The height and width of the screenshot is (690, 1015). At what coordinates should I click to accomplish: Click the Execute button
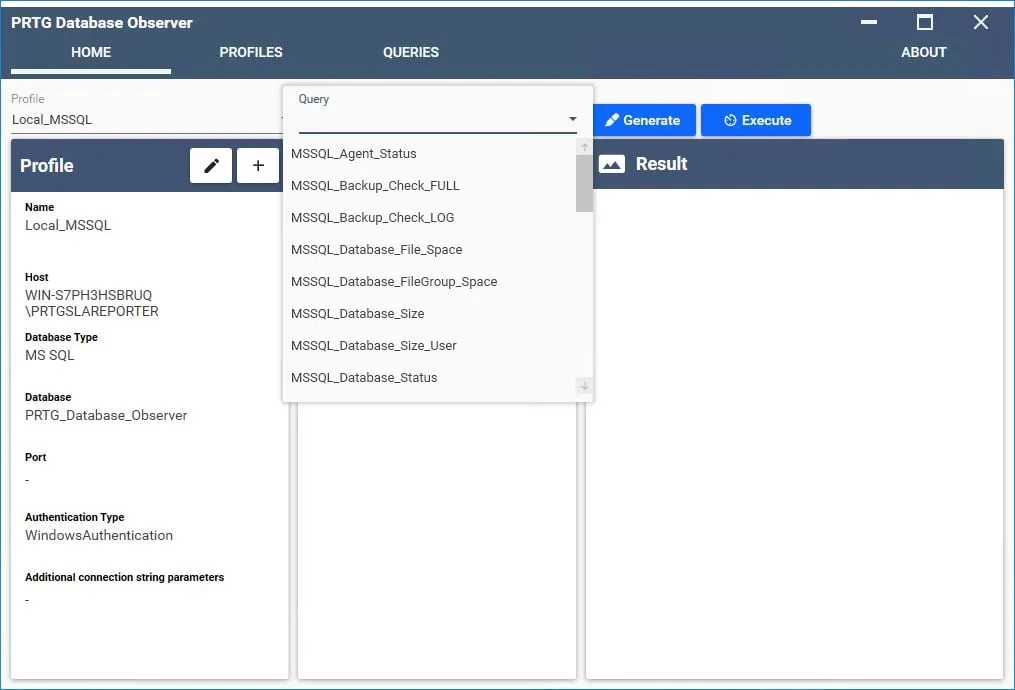(756, 120)
